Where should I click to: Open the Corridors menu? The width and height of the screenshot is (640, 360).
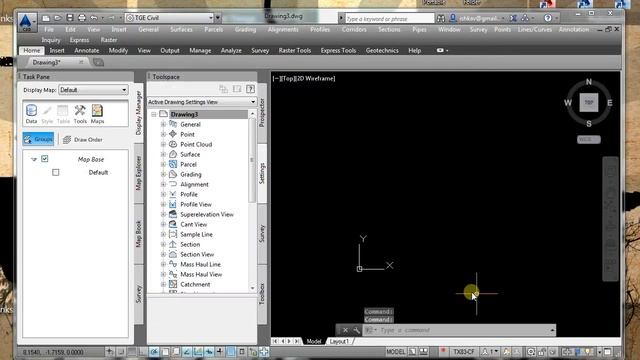tap(354, 29)
